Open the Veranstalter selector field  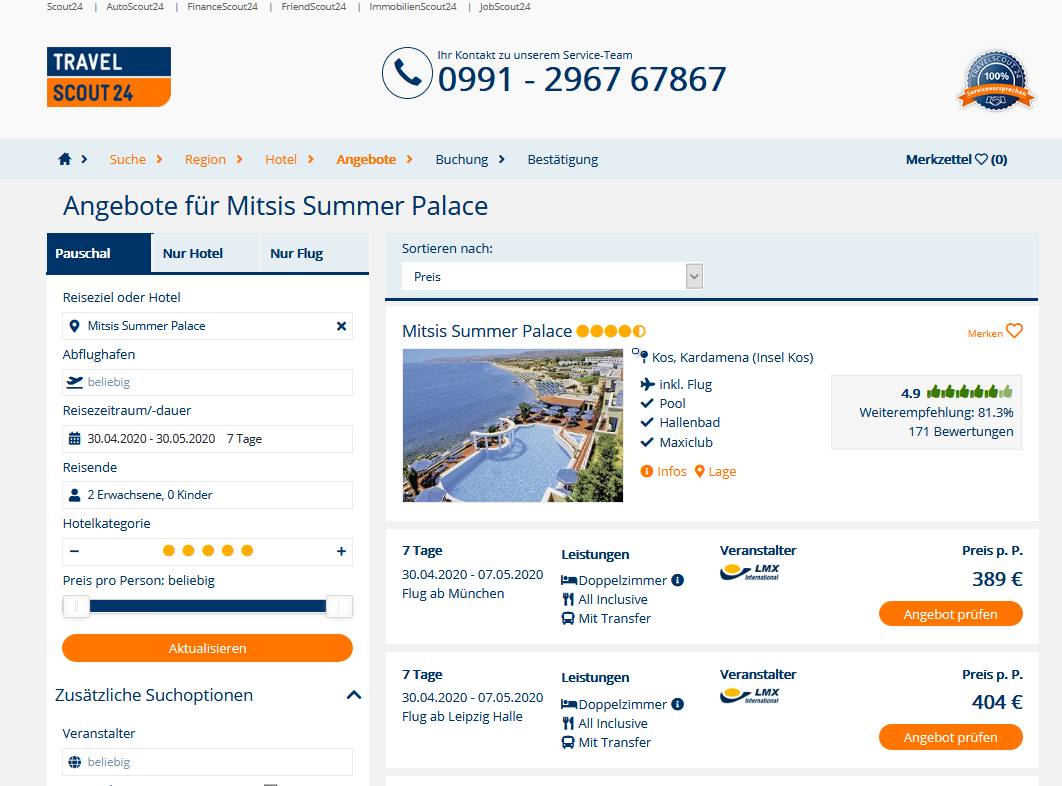pyautogui.click(x=207, y=762)
